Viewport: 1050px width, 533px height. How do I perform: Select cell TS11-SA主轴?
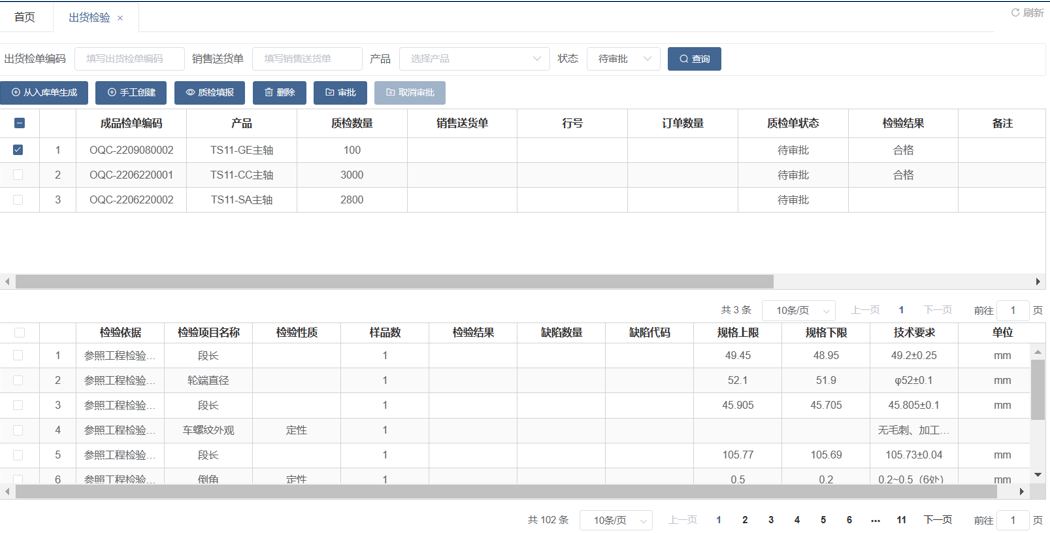pos(242,200)
